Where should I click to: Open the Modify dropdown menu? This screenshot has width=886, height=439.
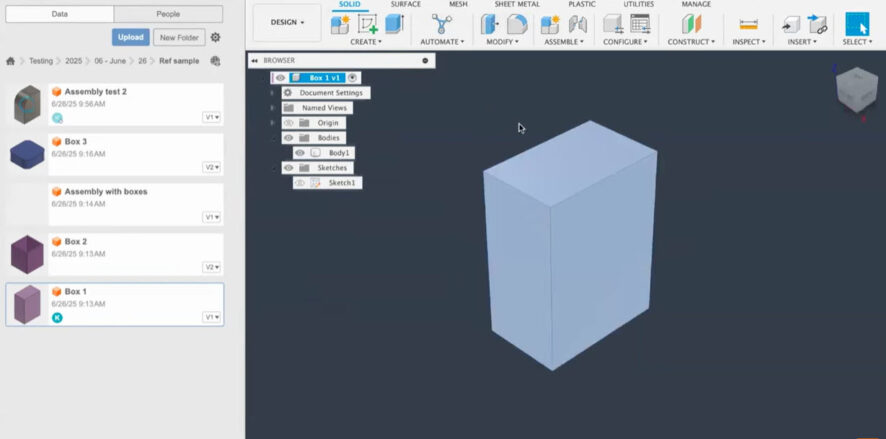click(502, 42)
